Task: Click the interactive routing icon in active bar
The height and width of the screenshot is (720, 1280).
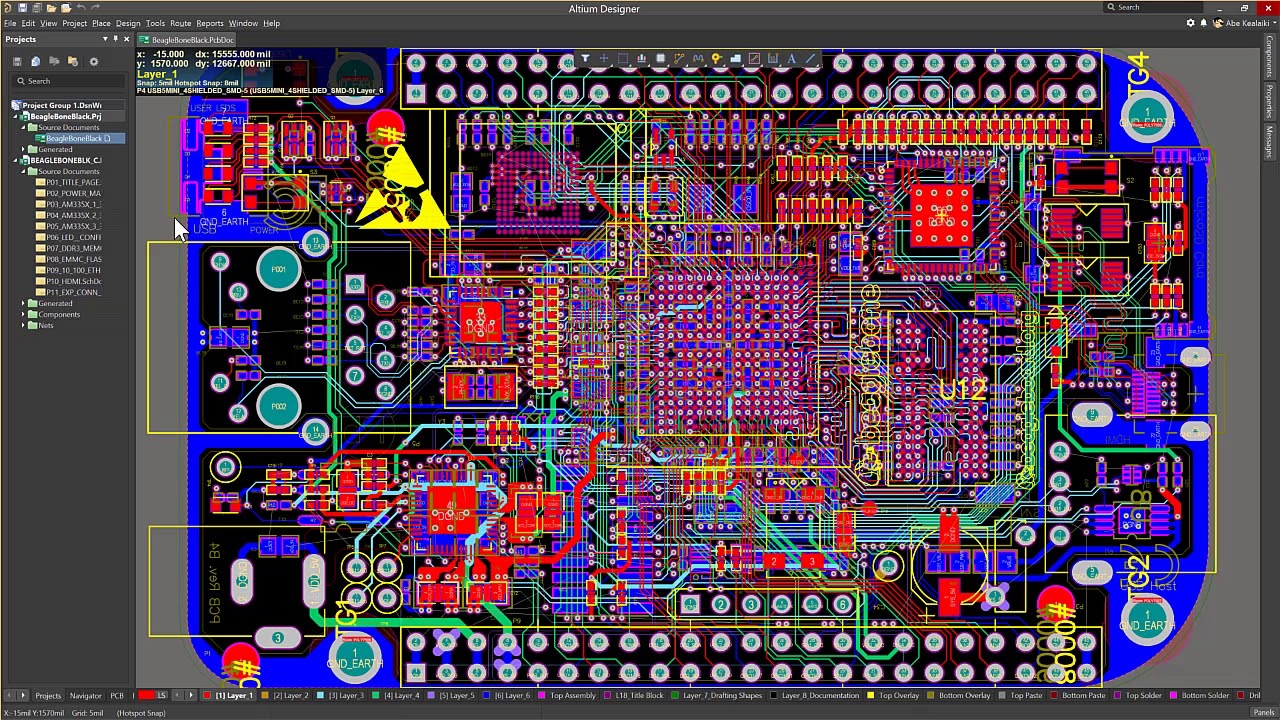Action: point(679,59)
